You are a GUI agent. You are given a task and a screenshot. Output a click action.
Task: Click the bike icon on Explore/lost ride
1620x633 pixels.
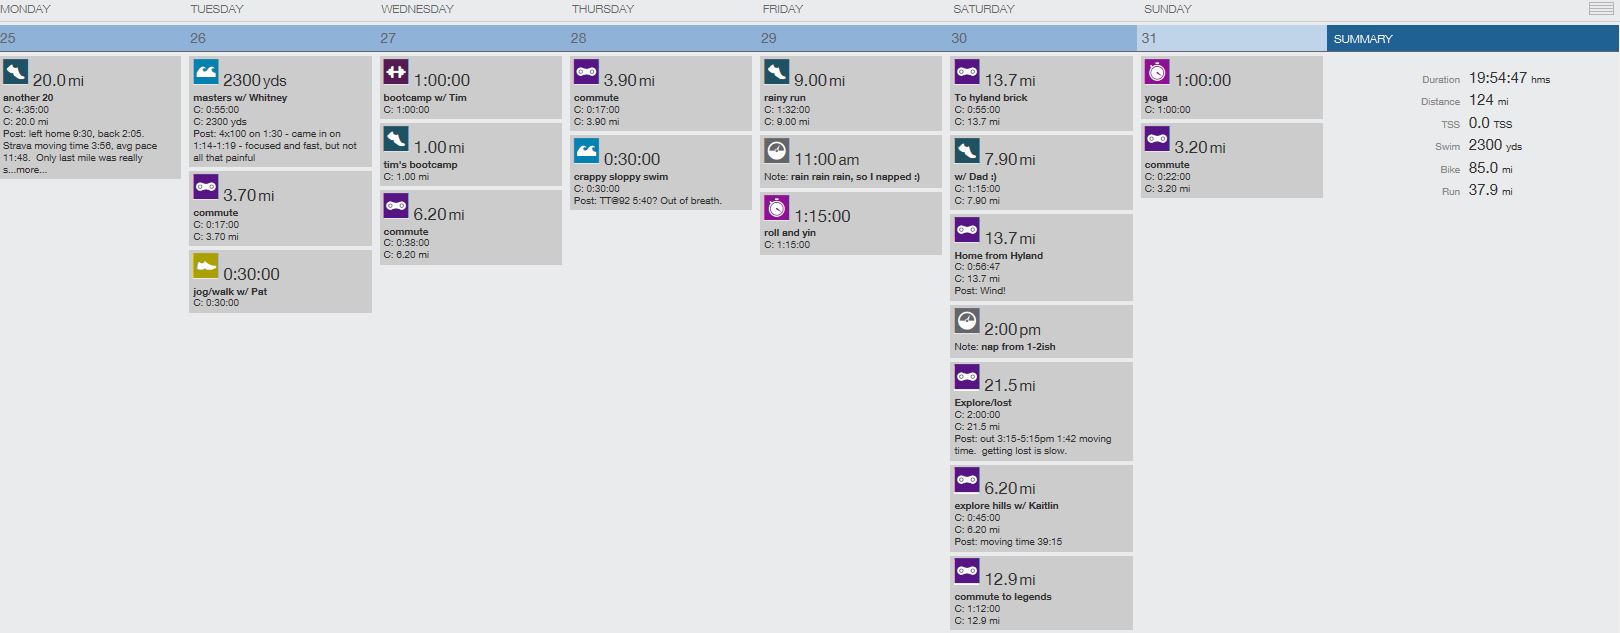(967, 377)
